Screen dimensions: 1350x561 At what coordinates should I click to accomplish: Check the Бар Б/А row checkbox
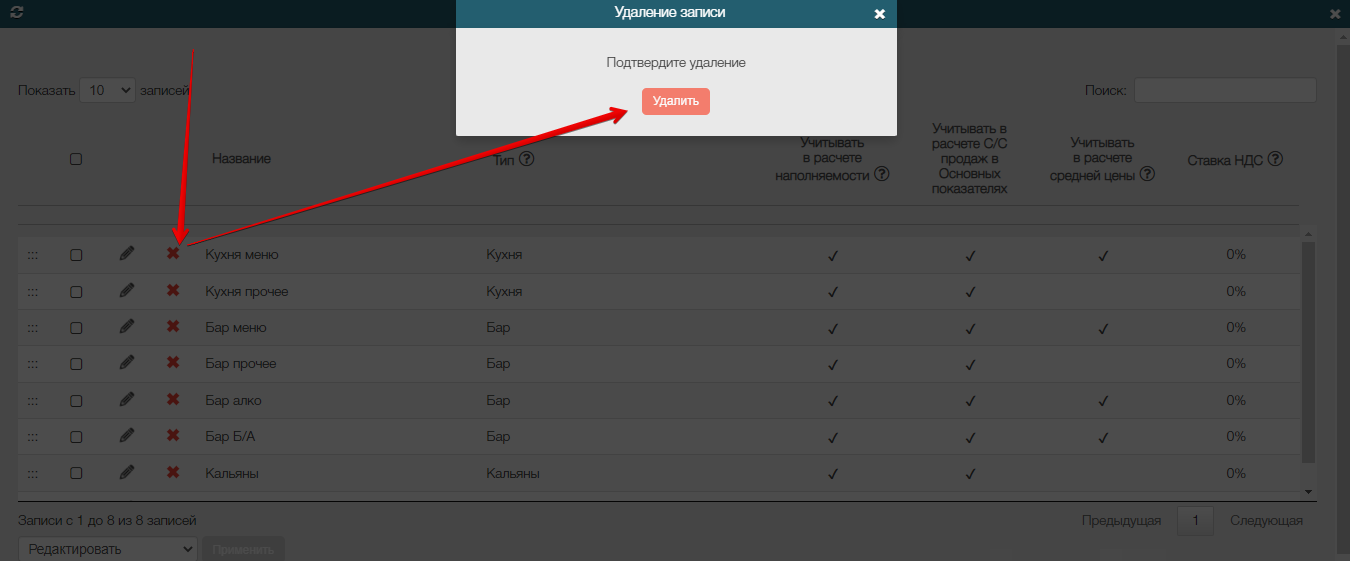click(x=76, y=437)
